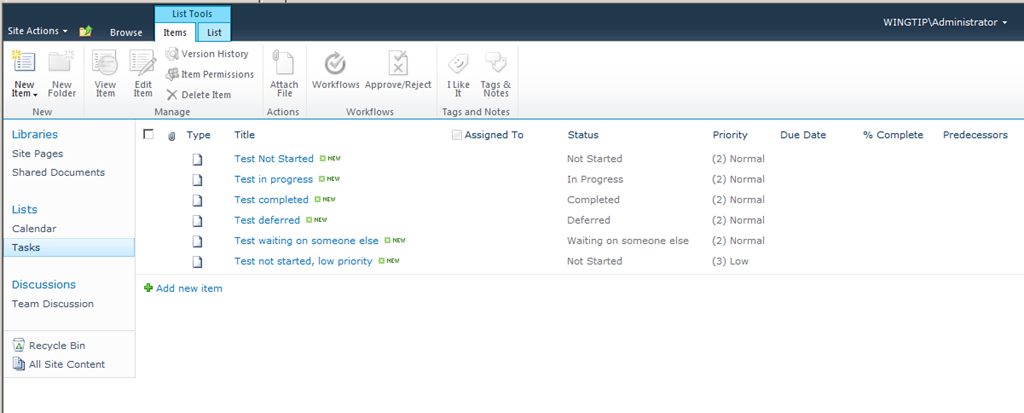The width and height of the screenshot is (1024, 413).
Task: Open the Calendar list
Action: click(34, 229)
